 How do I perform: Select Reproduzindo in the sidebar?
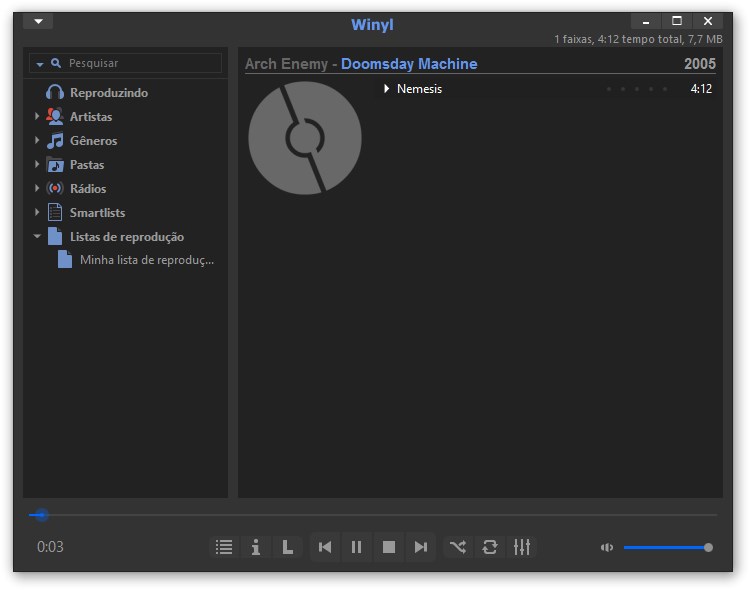pos(108,93)
